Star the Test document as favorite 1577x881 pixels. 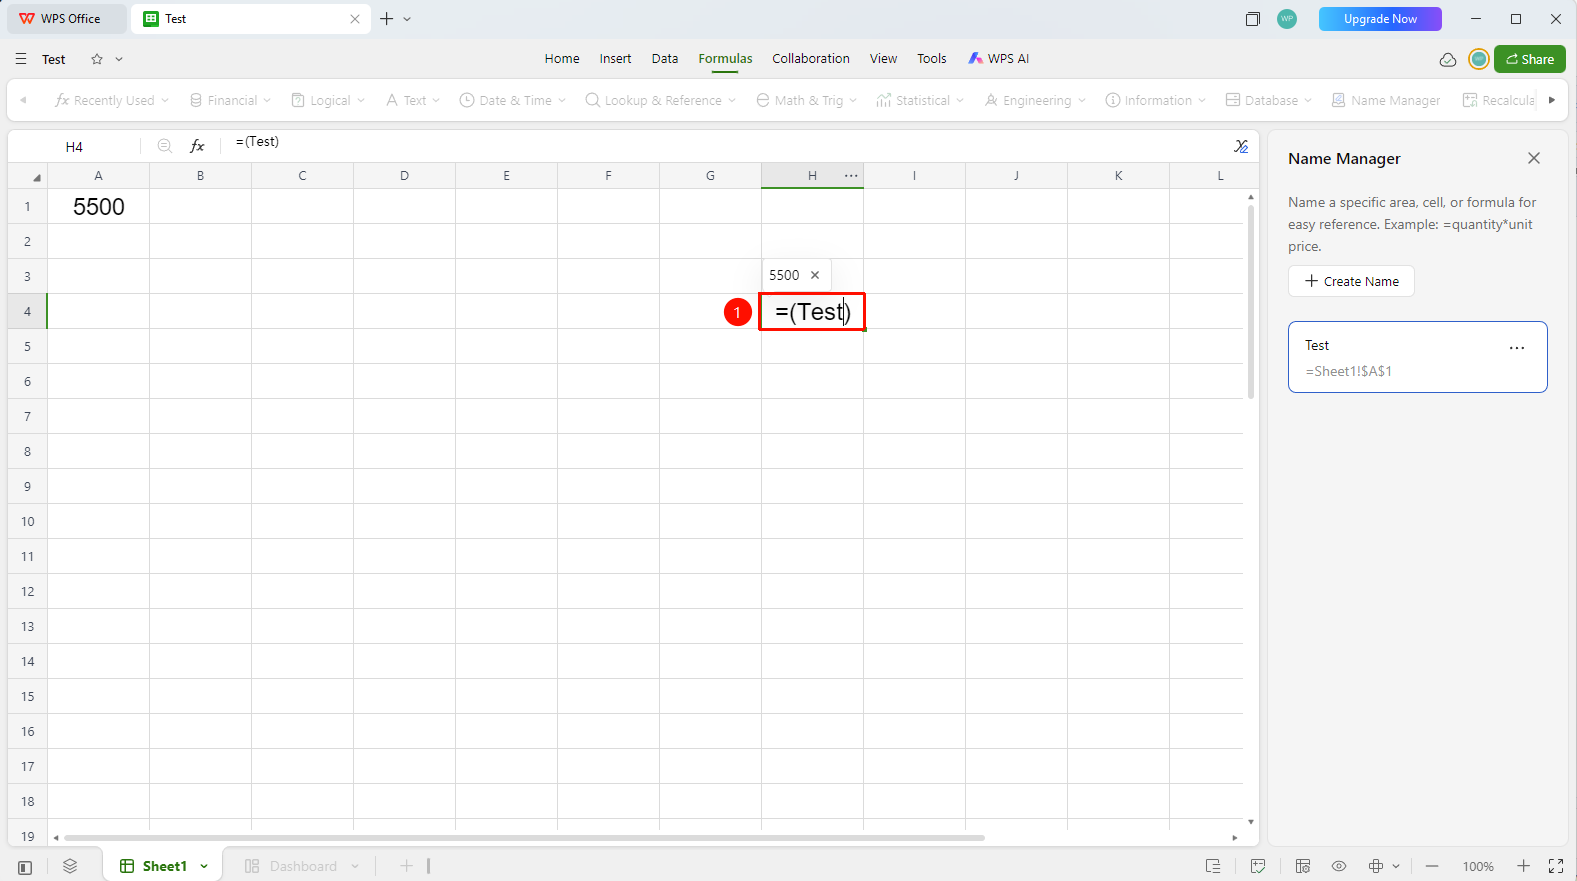[97, 59]
